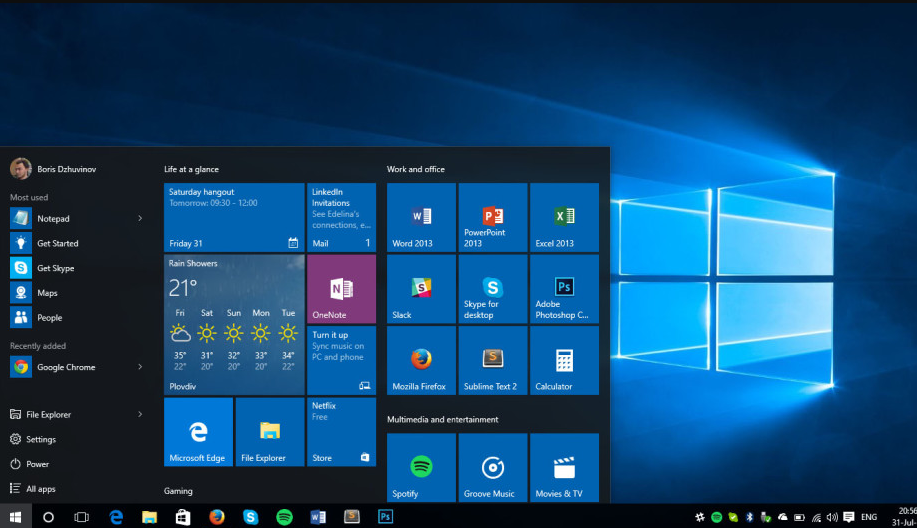Select Get Skype in the Most used list
This screenshot has height=528, width=917.
click(76, 268)
